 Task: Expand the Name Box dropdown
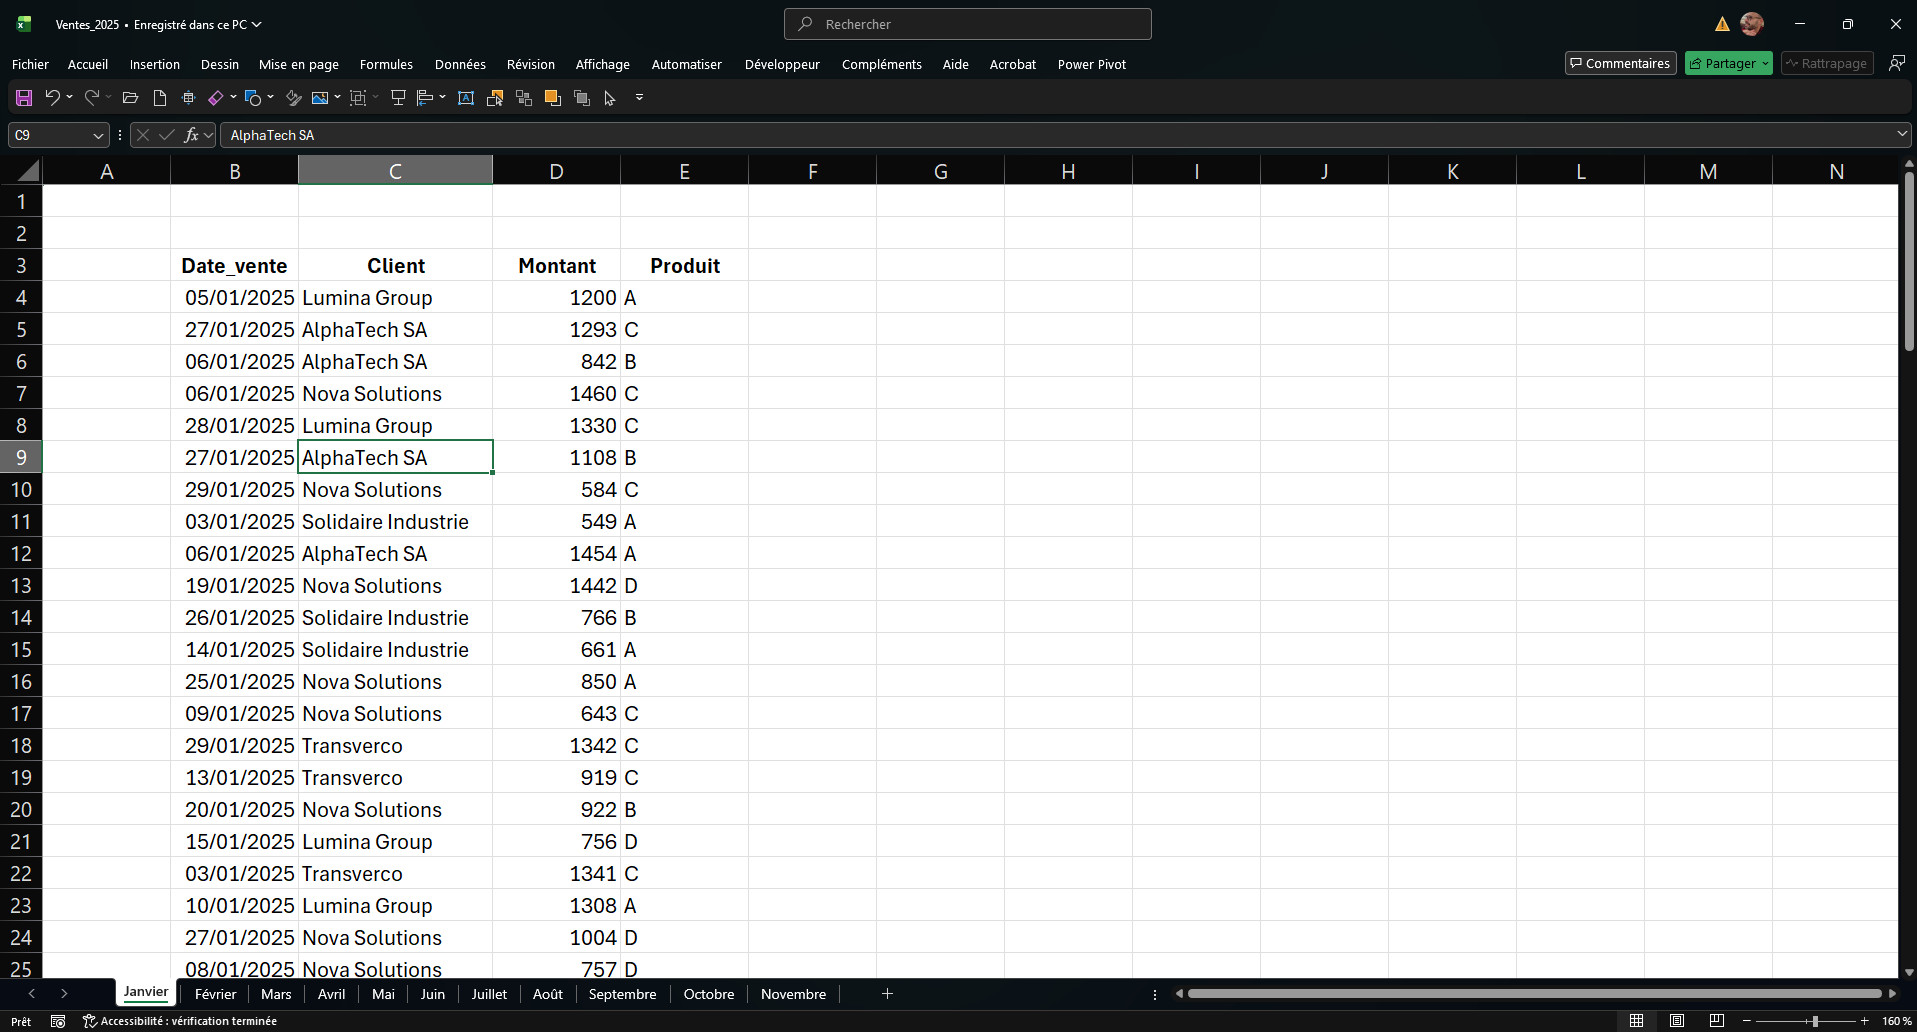[98, 135]
